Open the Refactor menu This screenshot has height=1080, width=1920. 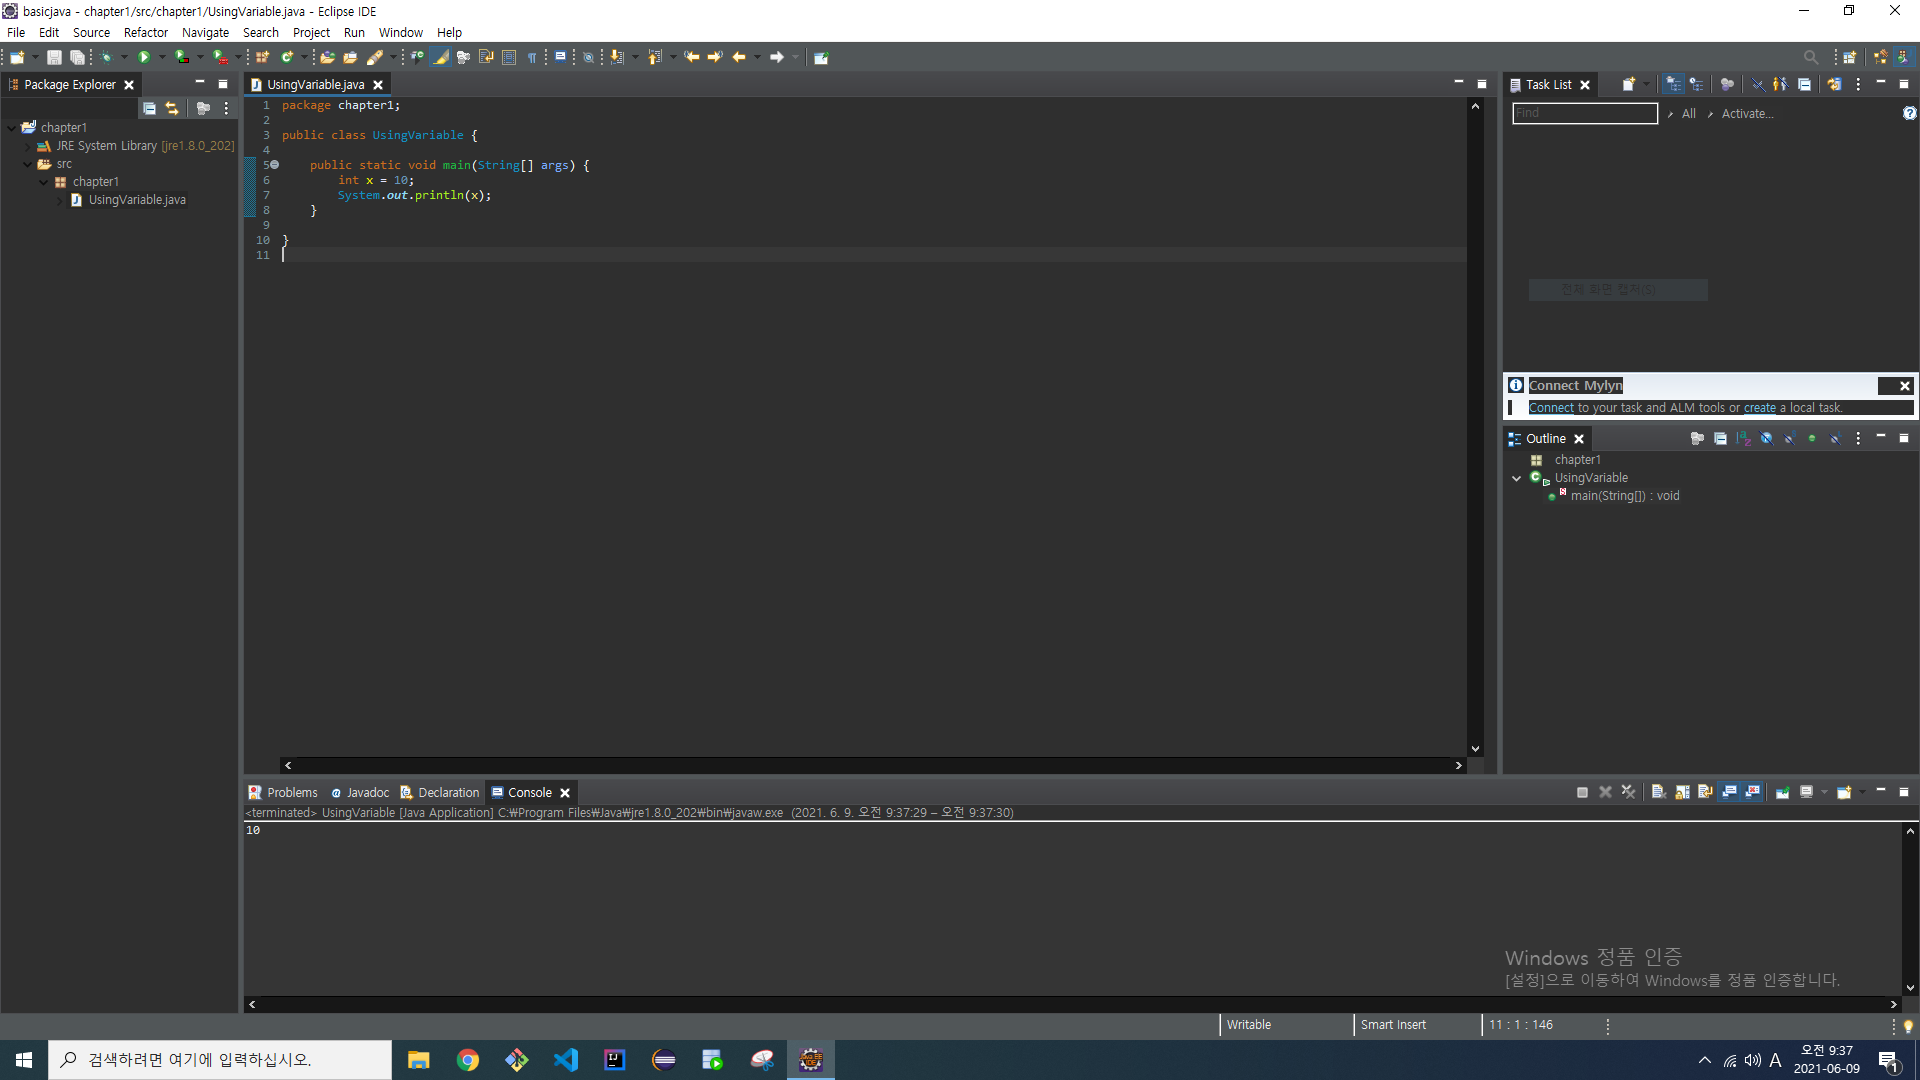(145, 32)
